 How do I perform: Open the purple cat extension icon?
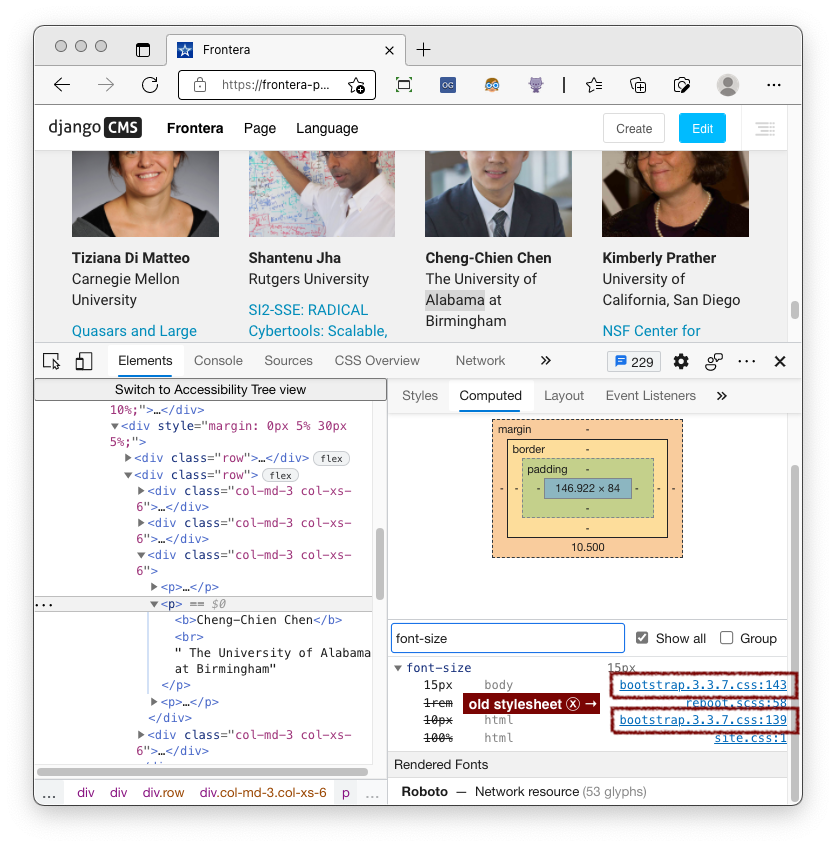click(536, 85)
